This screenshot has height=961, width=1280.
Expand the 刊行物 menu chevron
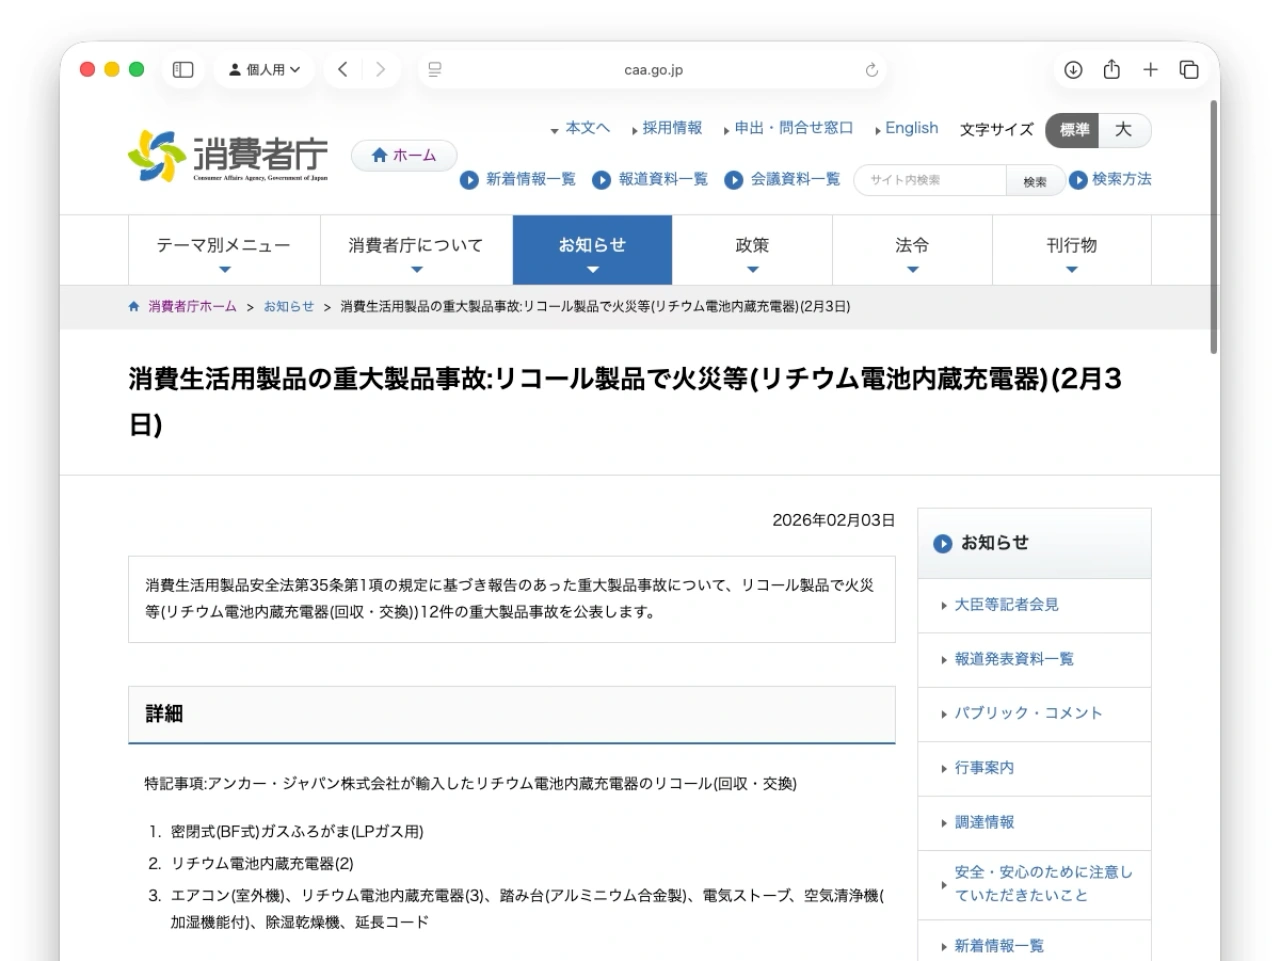(1069, 268)
